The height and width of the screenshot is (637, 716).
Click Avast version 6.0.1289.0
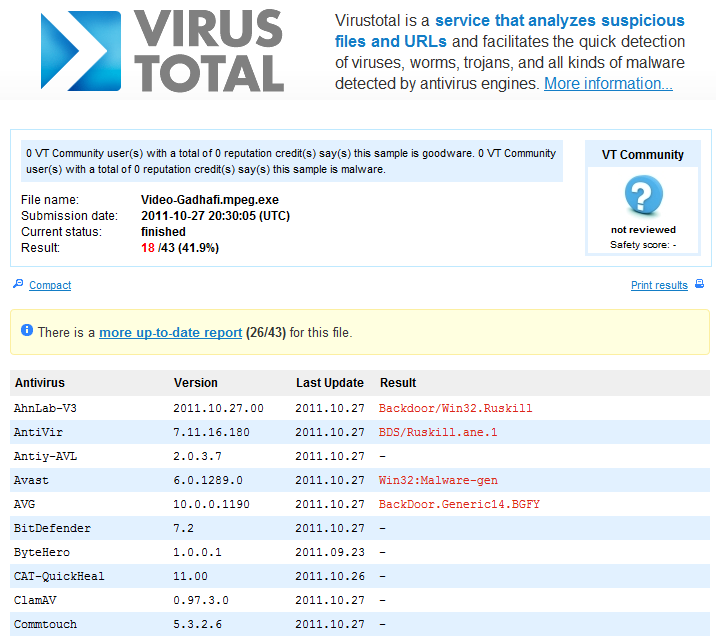(x=208, y=480)
